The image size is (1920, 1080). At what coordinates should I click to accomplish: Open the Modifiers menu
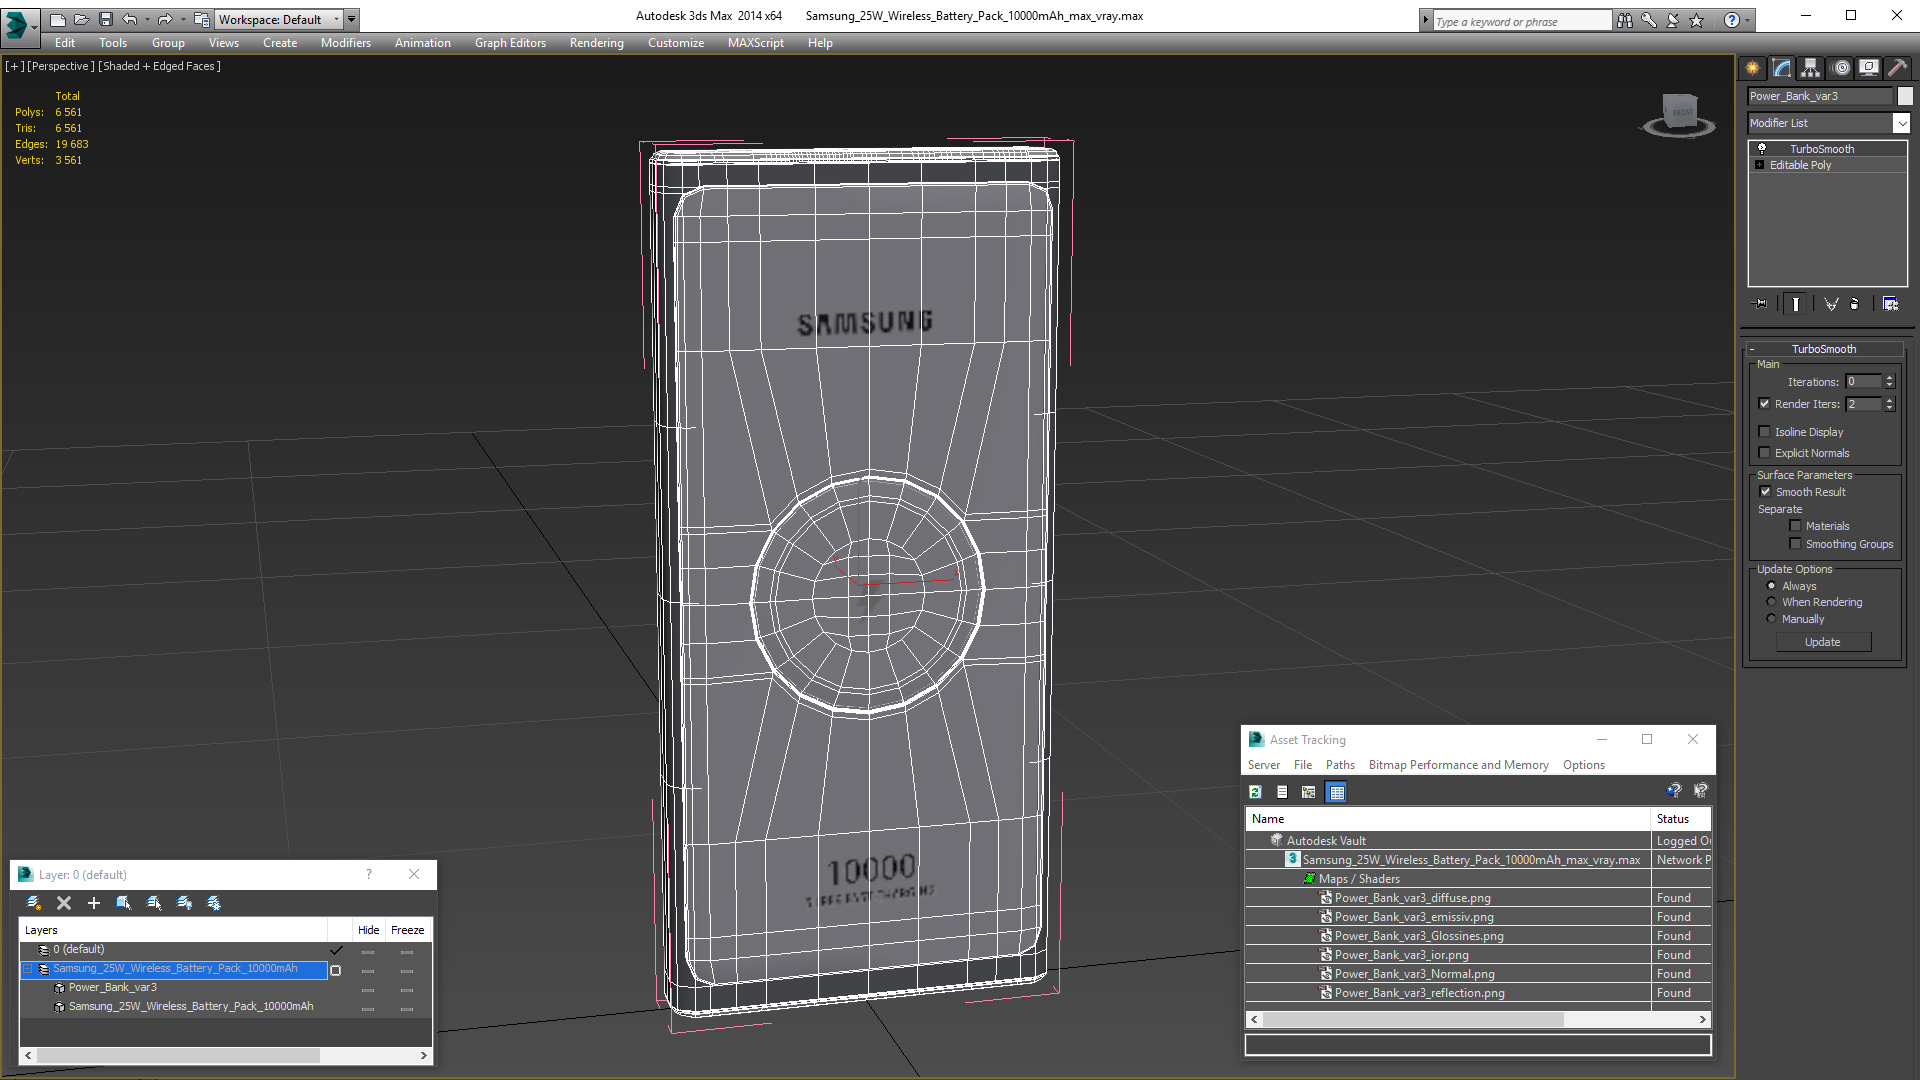(346, 43)
